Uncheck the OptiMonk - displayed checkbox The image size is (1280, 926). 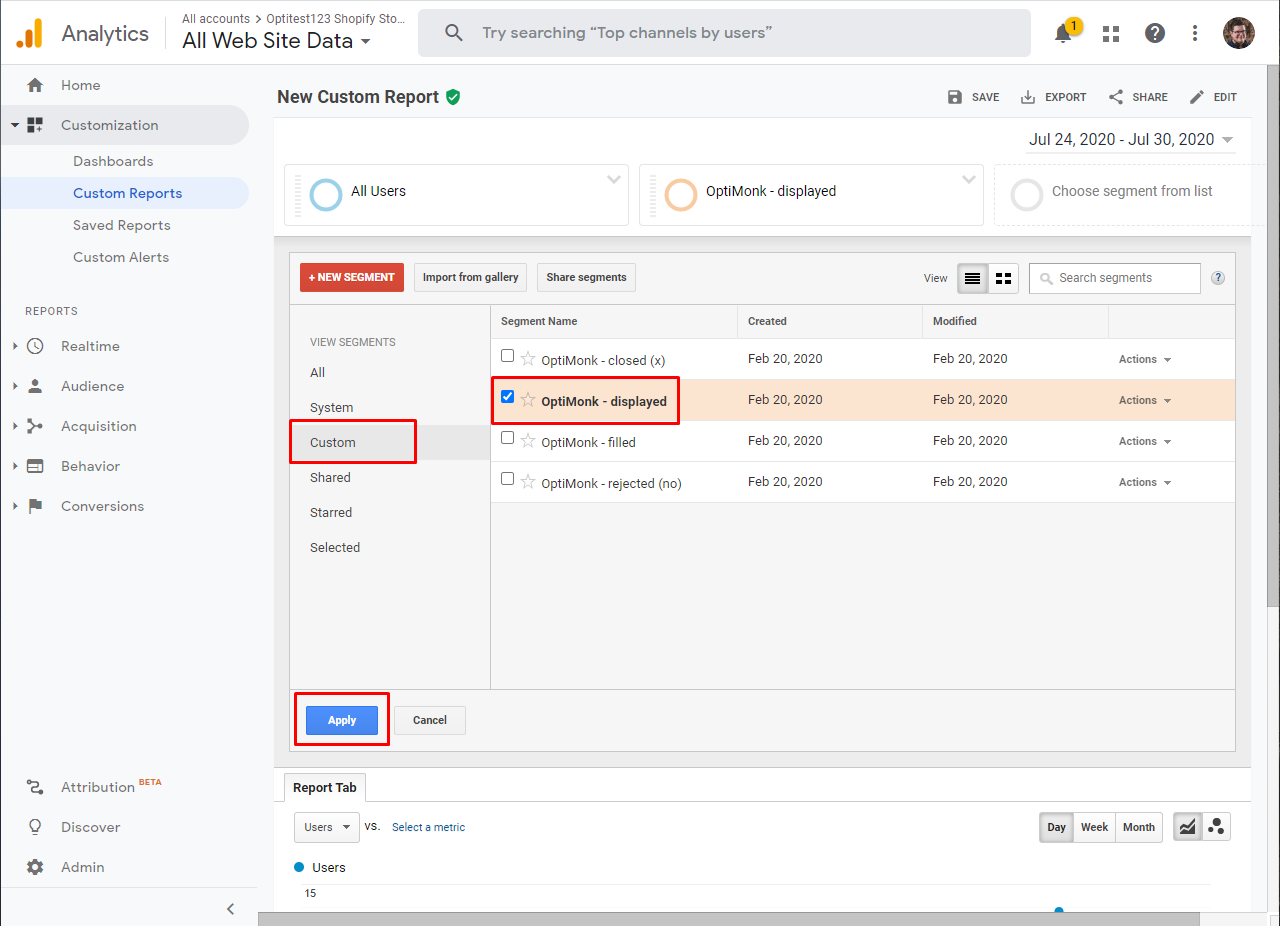(x=508, y=397)
